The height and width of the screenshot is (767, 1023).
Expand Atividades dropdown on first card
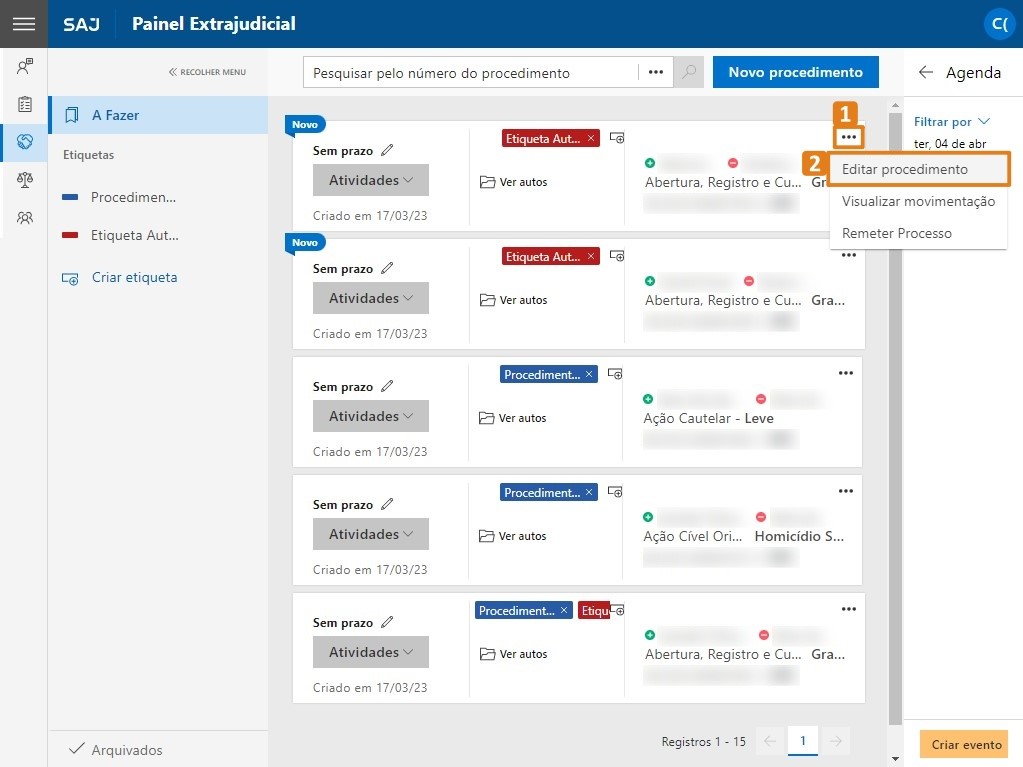click(x=371, y=180)
